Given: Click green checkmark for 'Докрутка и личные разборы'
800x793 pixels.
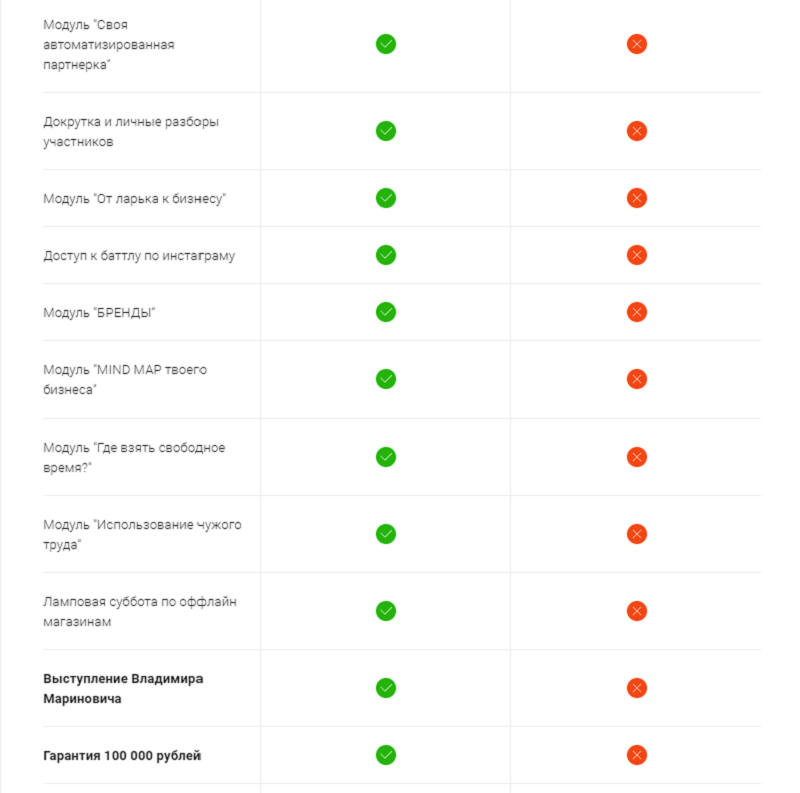Looking at the screenshot, I should click(386, 131).
